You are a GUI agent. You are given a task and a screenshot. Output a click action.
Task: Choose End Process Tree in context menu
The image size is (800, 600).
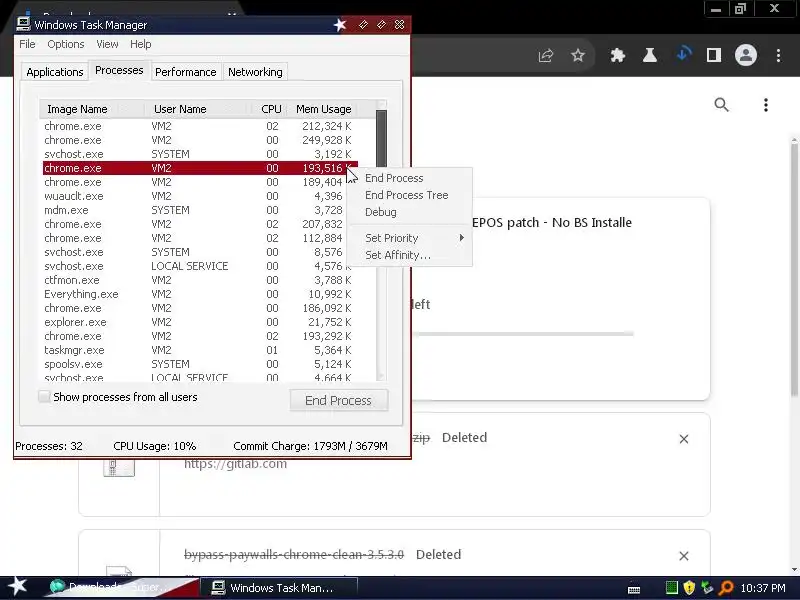click(407, 195)
